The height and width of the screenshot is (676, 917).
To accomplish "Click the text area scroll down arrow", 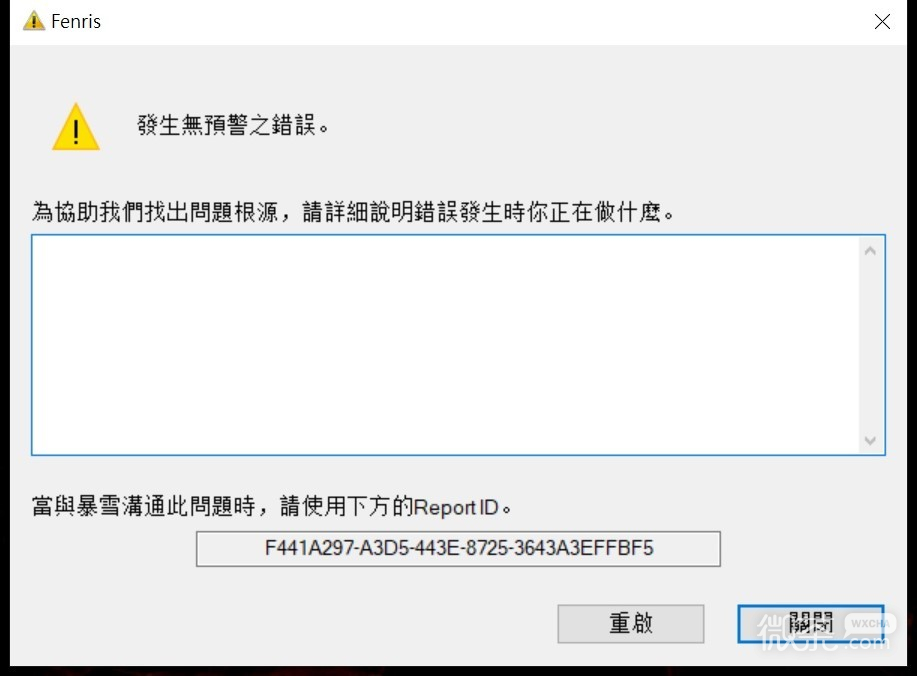I will [x=870, y=440].
